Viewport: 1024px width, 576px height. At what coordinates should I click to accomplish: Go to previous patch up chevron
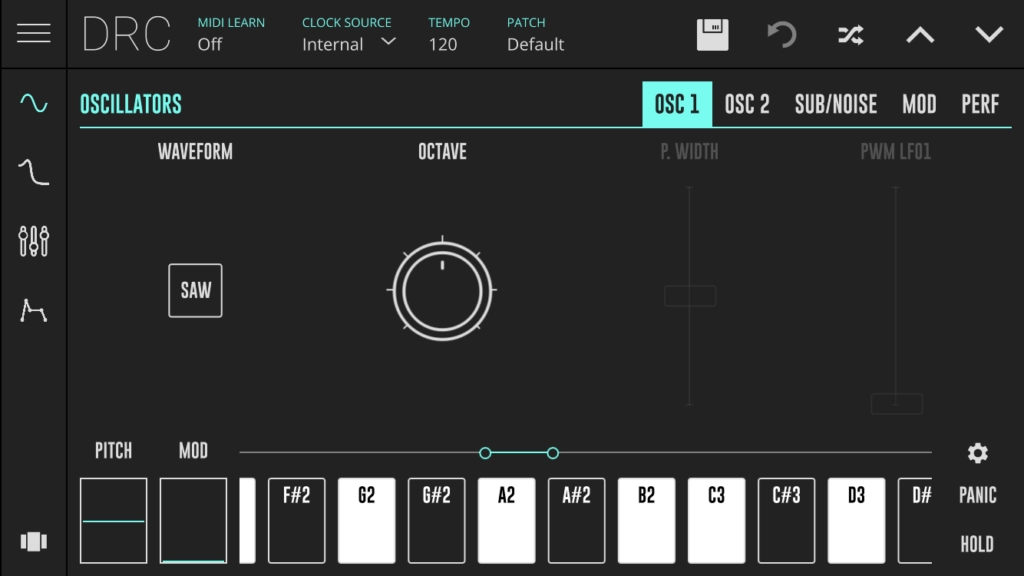pyautogui.click(x=919, y=35)
